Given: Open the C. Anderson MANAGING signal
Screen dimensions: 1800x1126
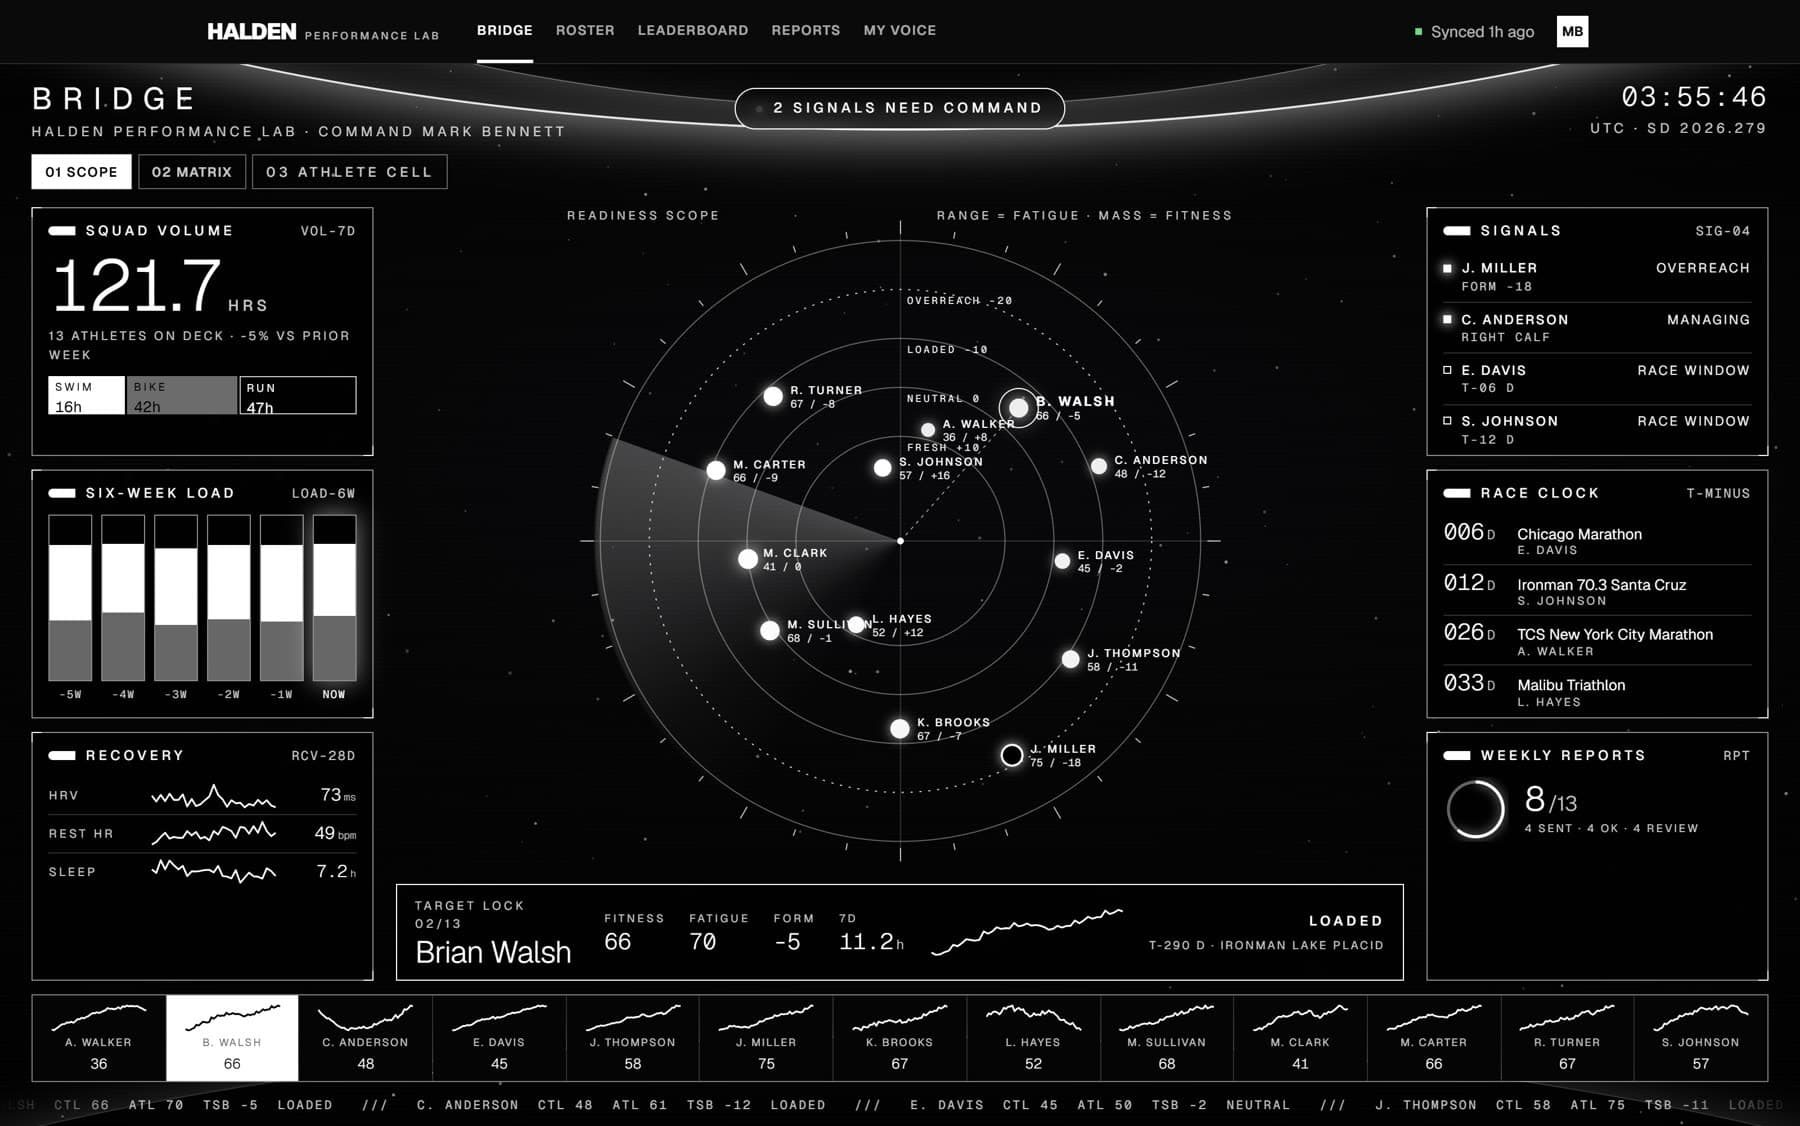Looking at the screenshot, I should click(x=1597, y=328).
